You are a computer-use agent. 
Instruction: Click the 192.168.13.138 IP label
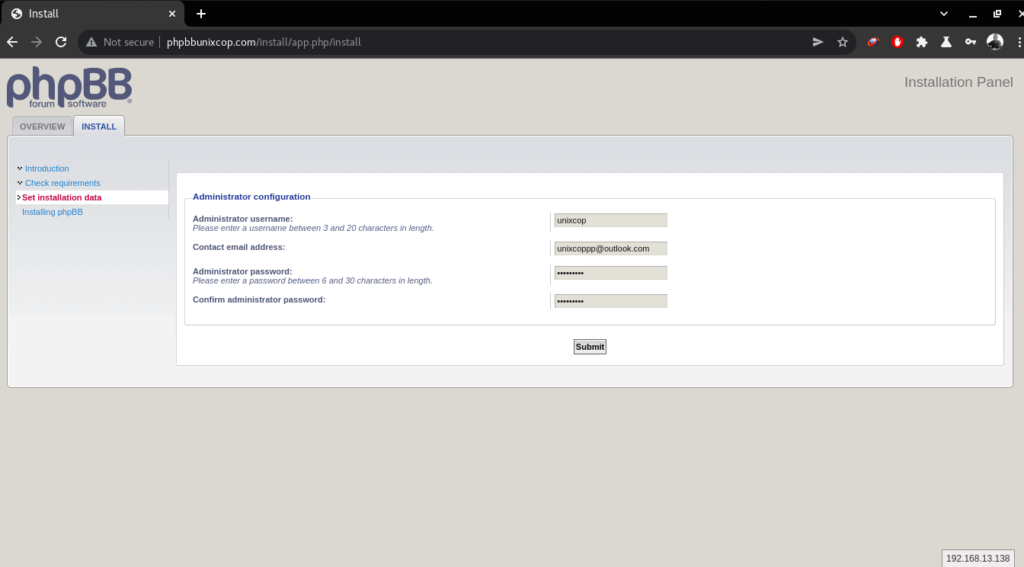coord(978,559)
